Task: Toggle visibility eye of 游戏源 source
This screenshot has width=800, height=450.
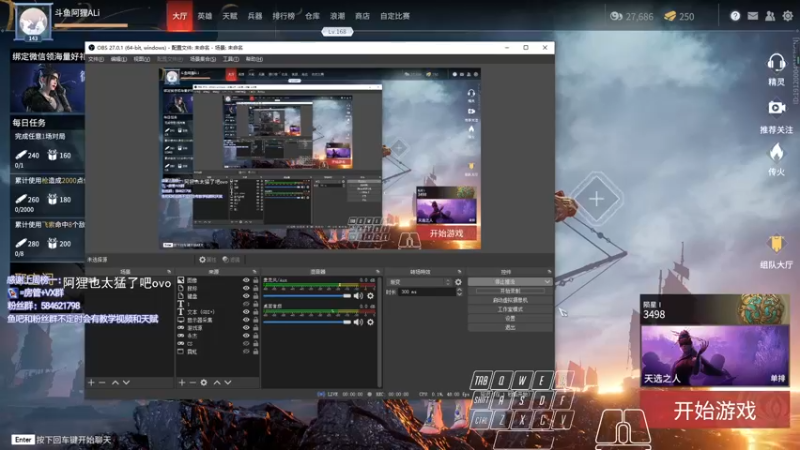Action: pos(246,328)
